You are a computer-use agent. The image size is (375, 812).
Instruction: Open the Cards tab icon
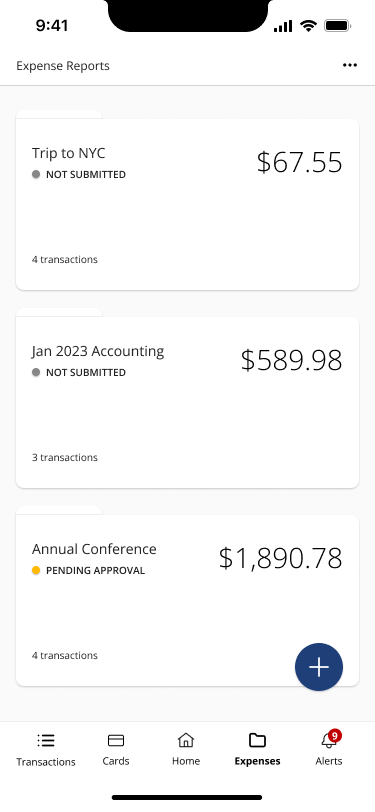(x=116, y=741)
